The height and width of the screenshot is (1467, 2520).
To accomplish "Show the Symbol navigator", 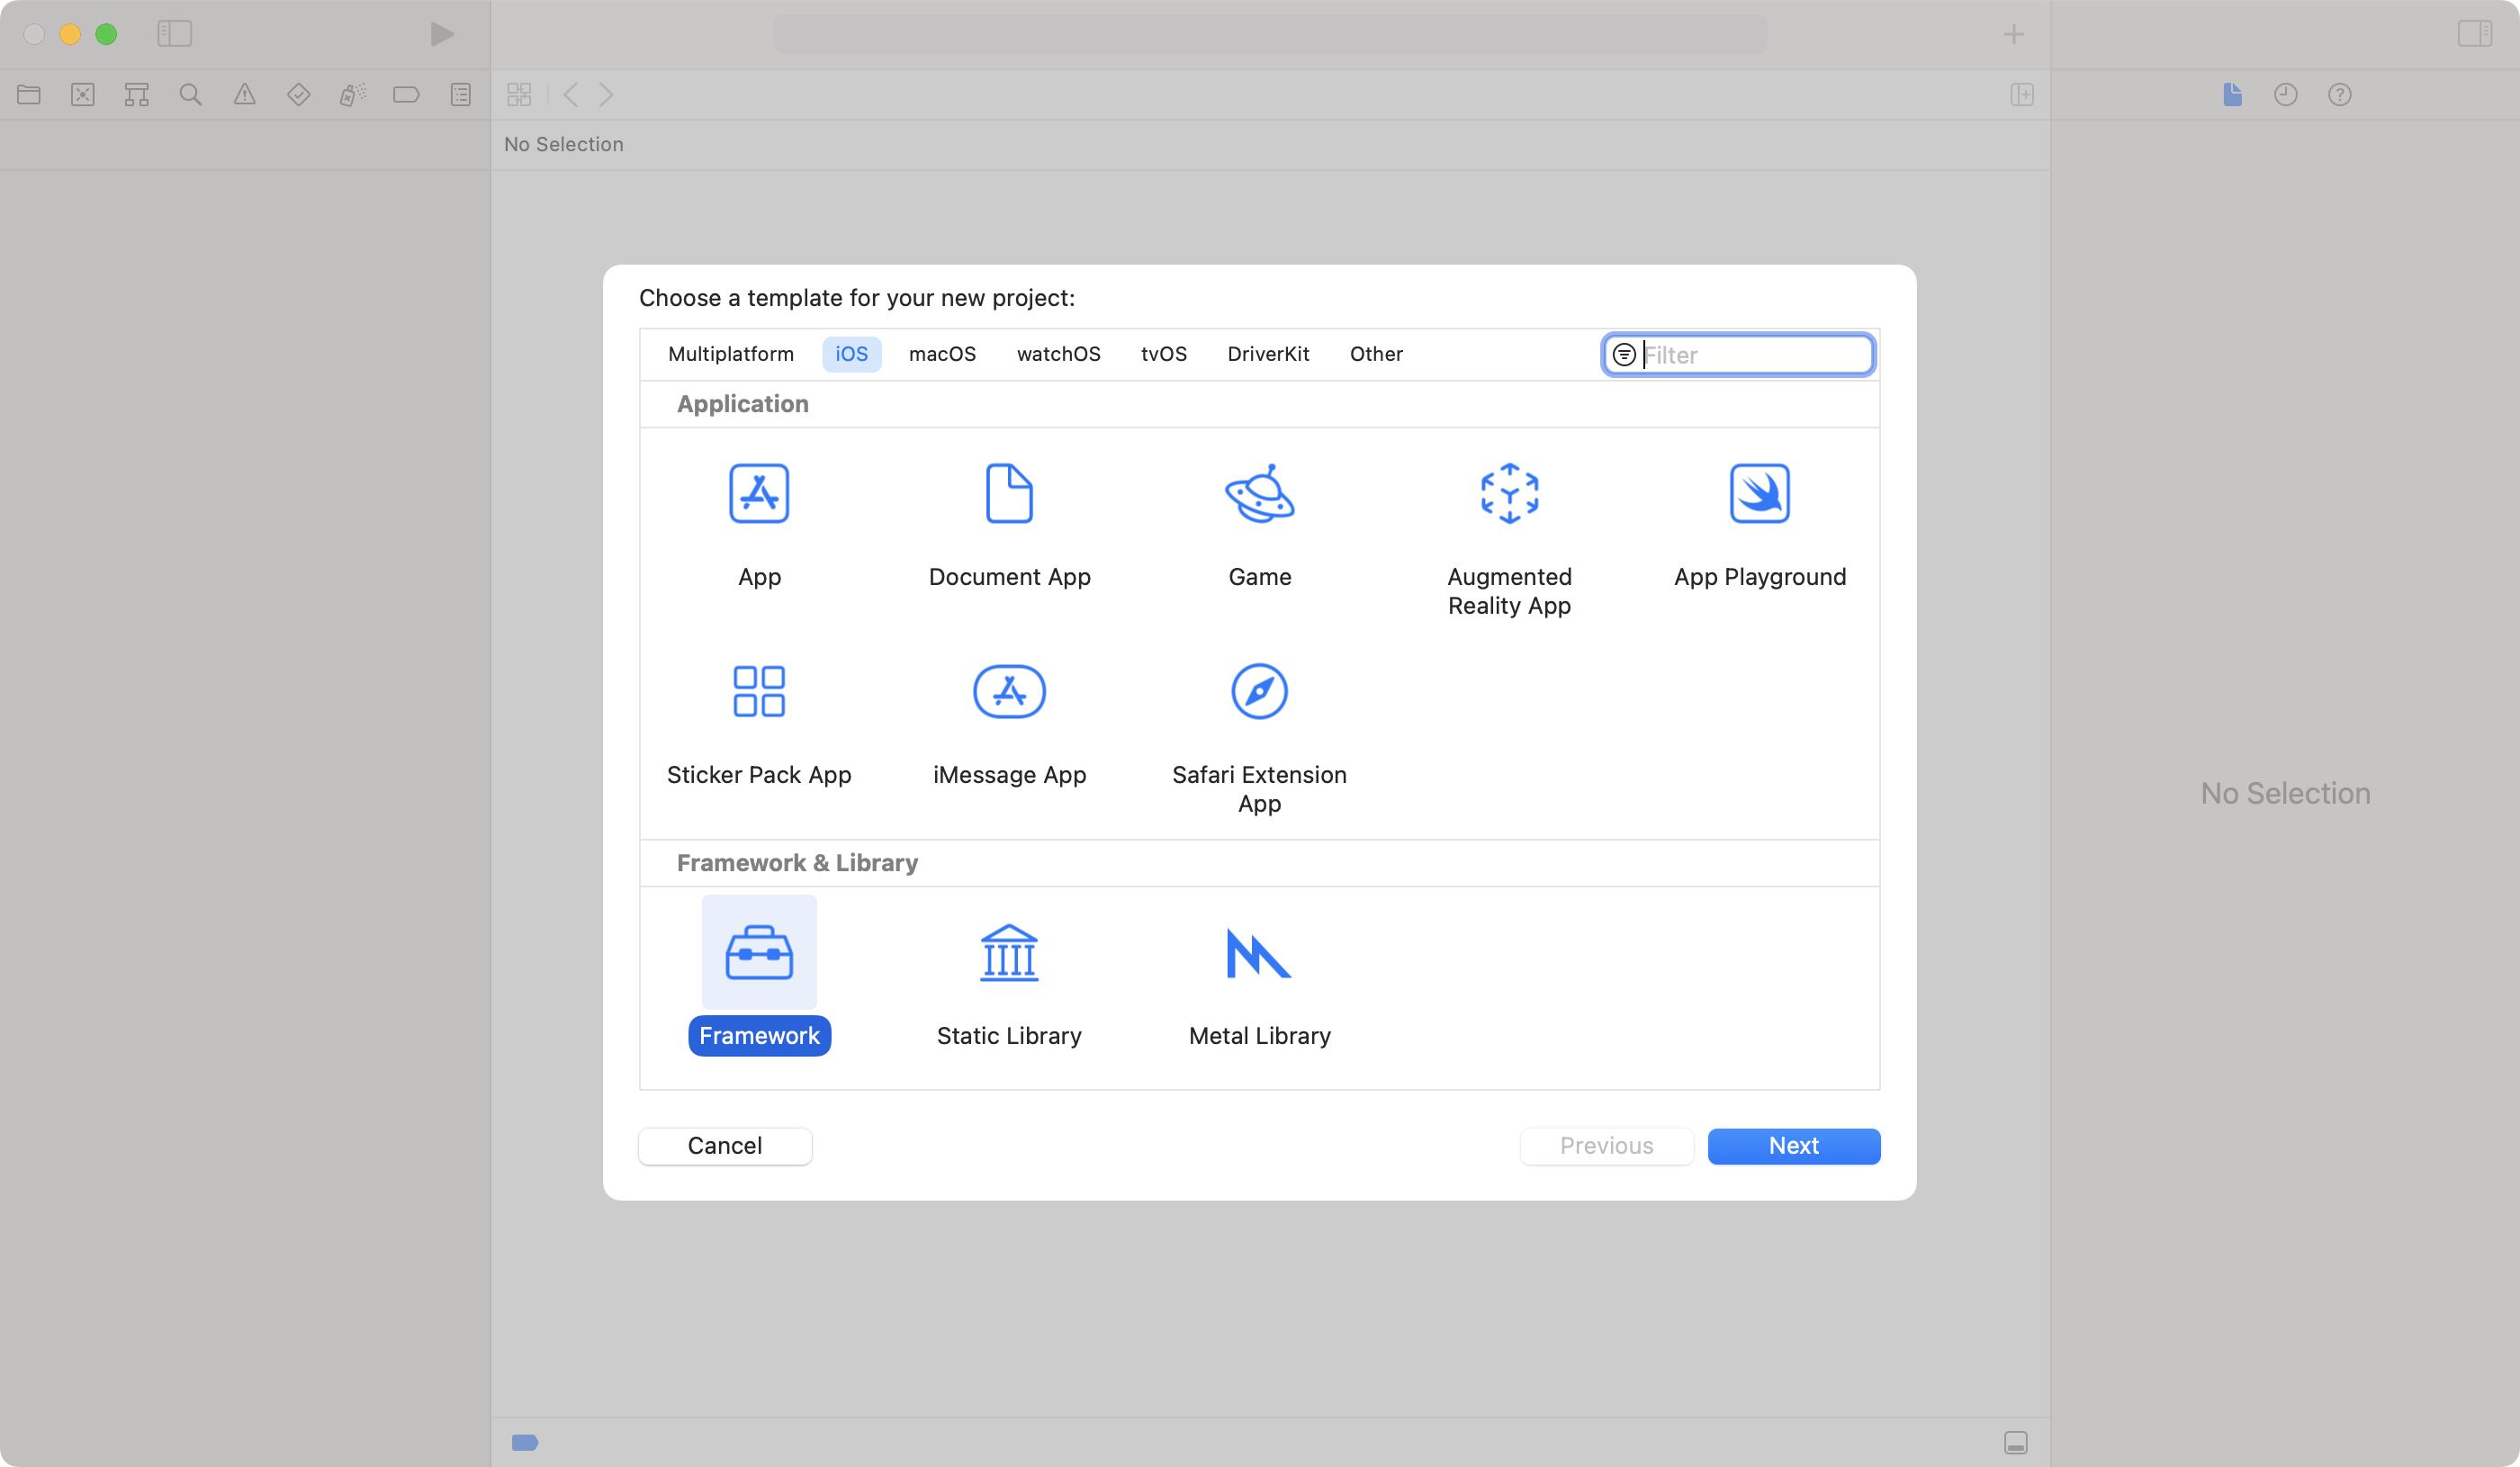I will 137,95.
